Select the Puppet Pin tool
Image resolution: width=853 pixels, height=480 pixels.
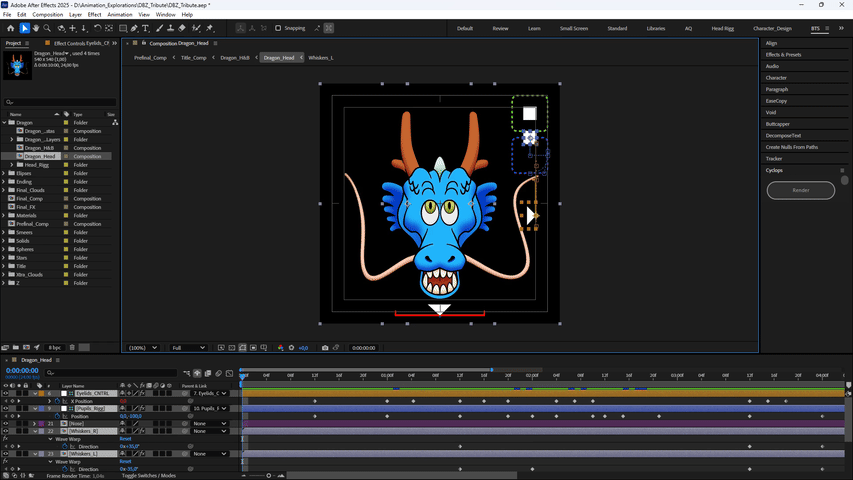210,28
